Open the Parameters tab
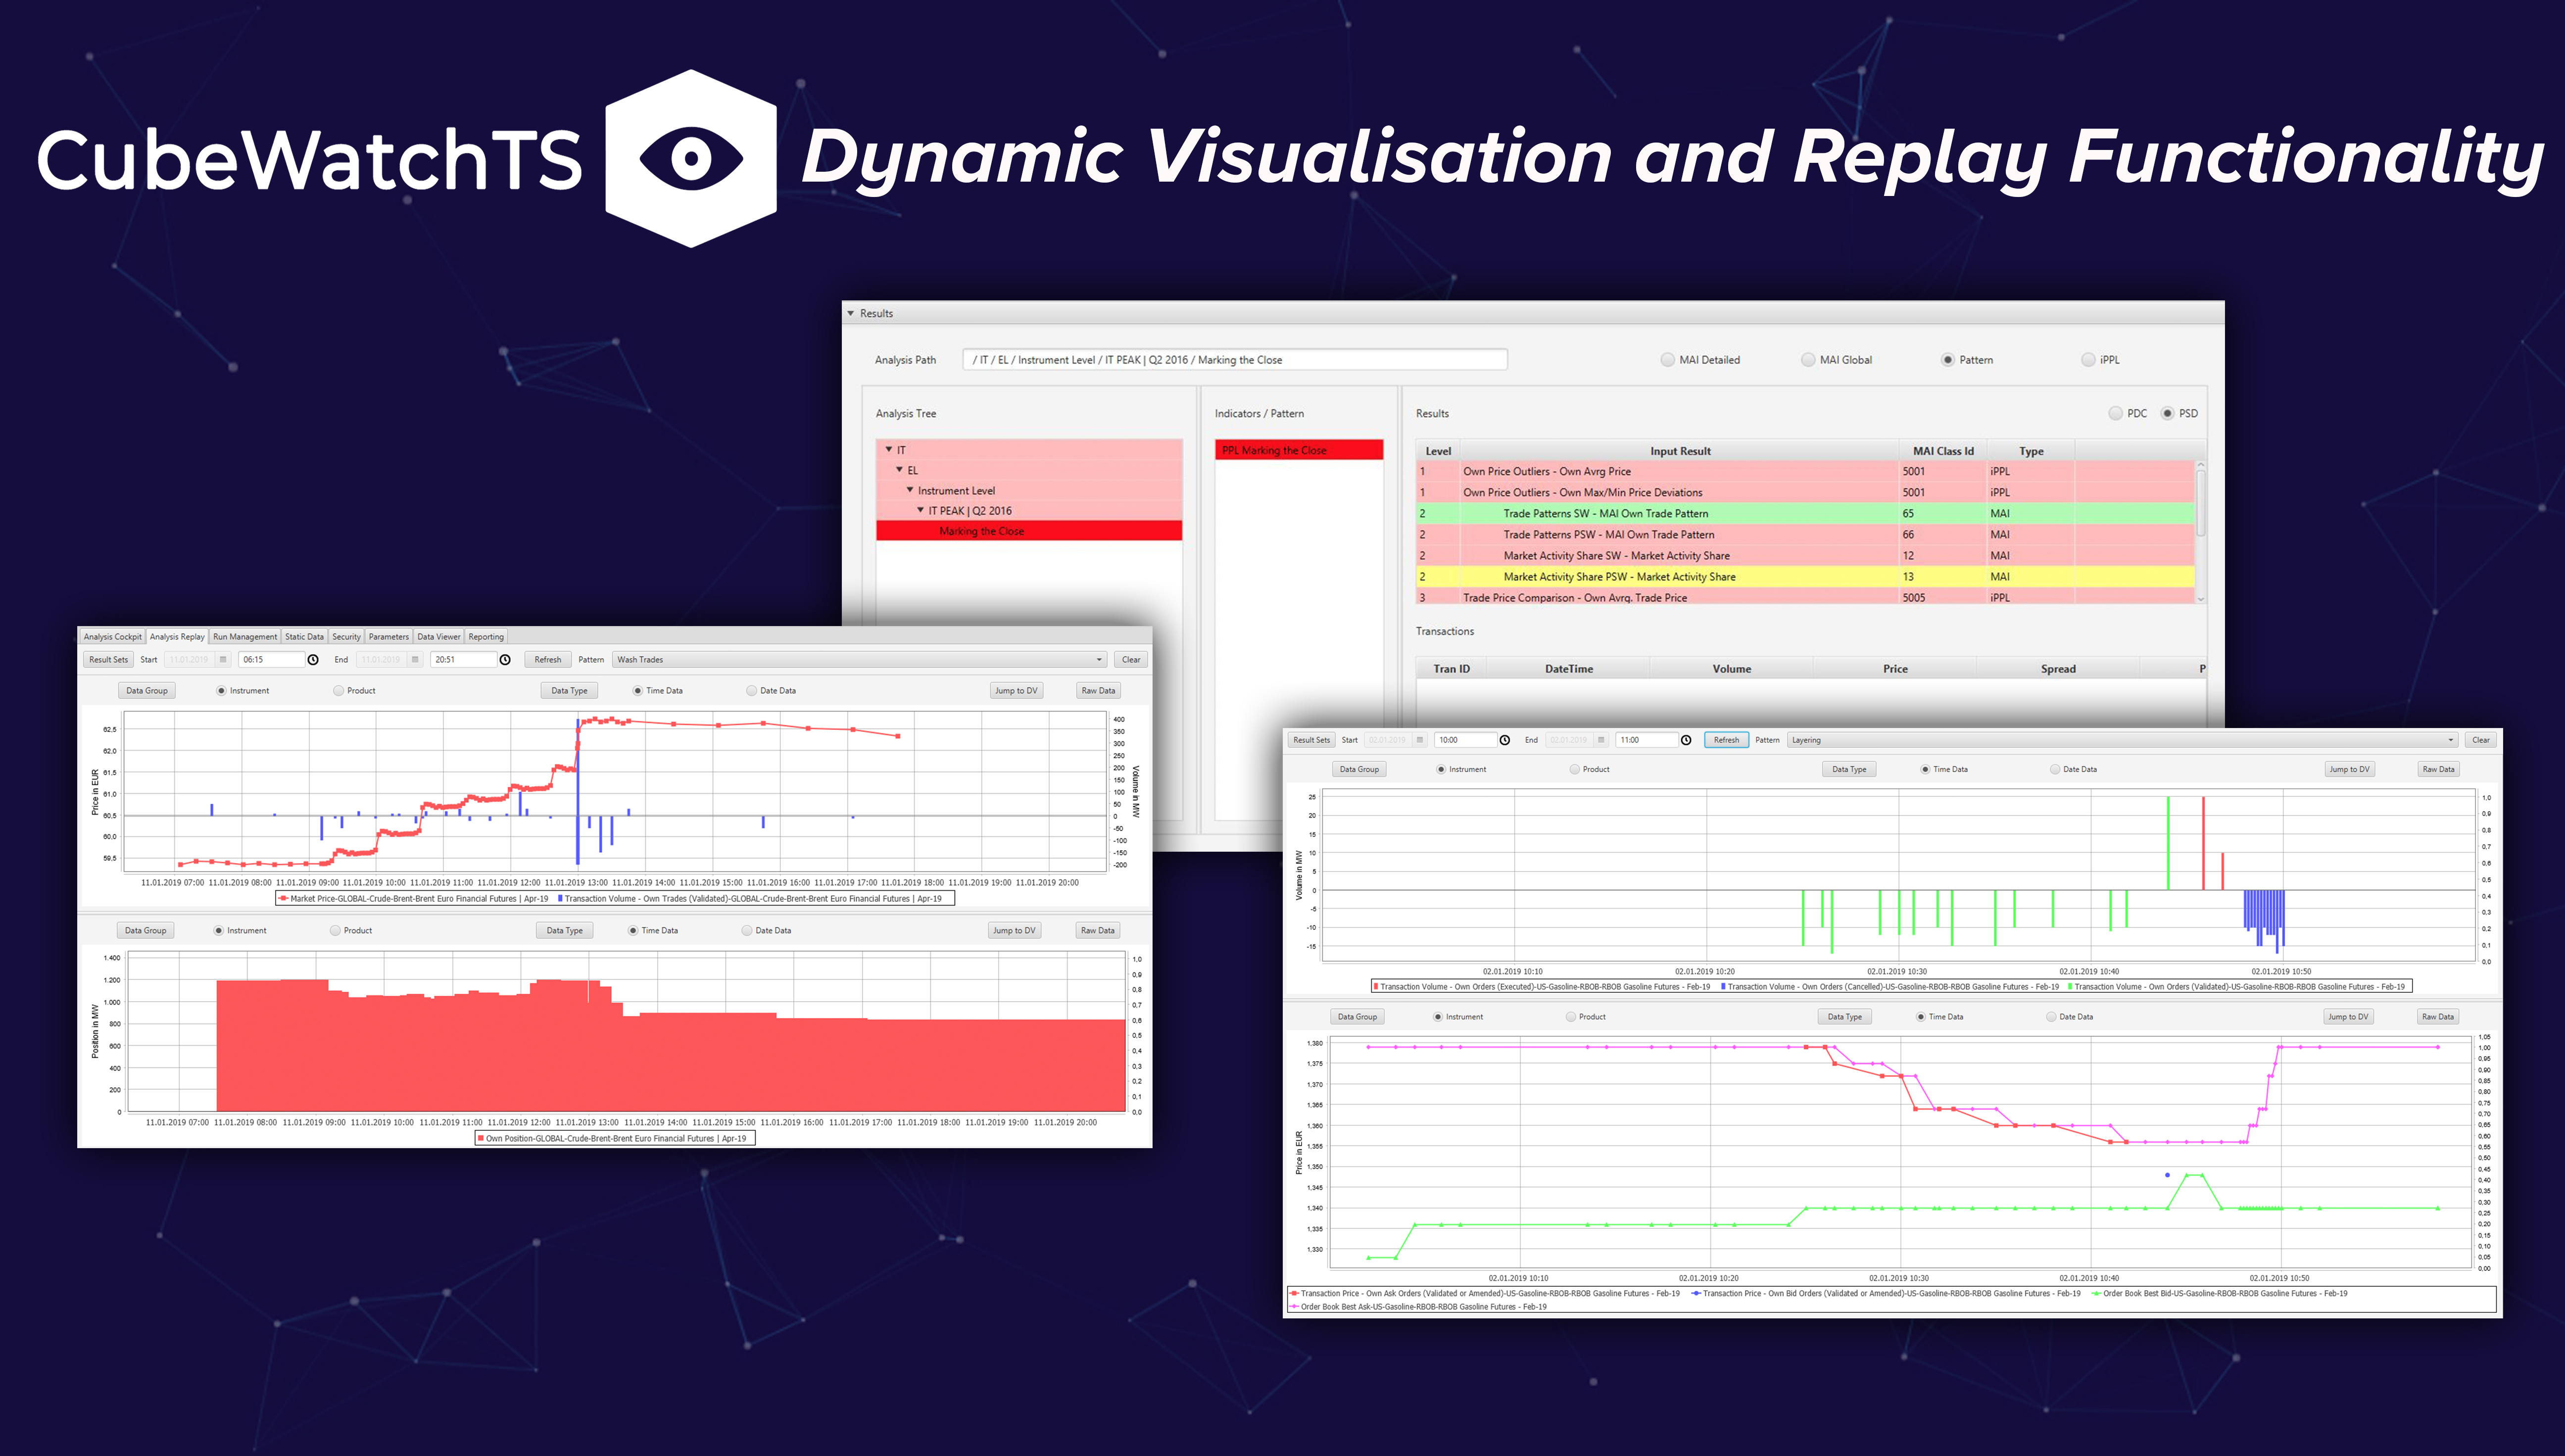The height and width of the screenshot is (1456, 2565). click(x=388, y=637)
